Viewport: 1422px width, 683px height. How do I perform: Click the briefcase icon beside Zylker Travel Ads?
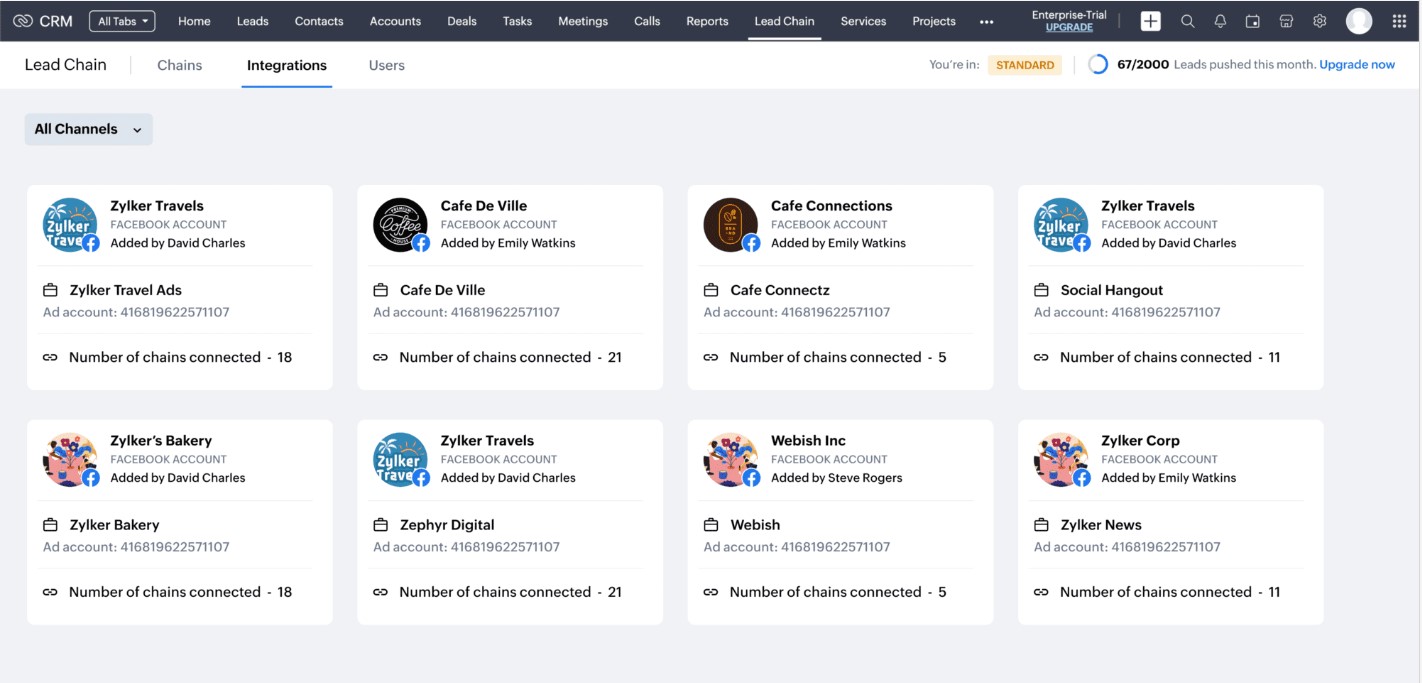50,290
